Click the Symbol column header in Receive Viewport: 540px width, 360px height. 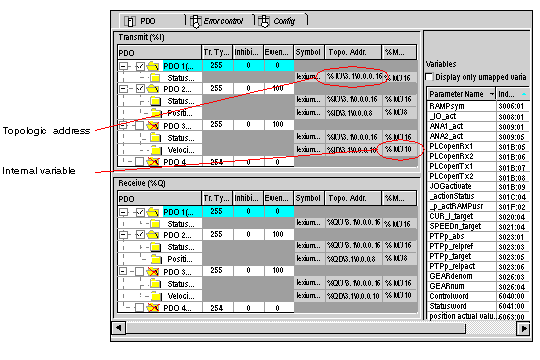(309, 198)
